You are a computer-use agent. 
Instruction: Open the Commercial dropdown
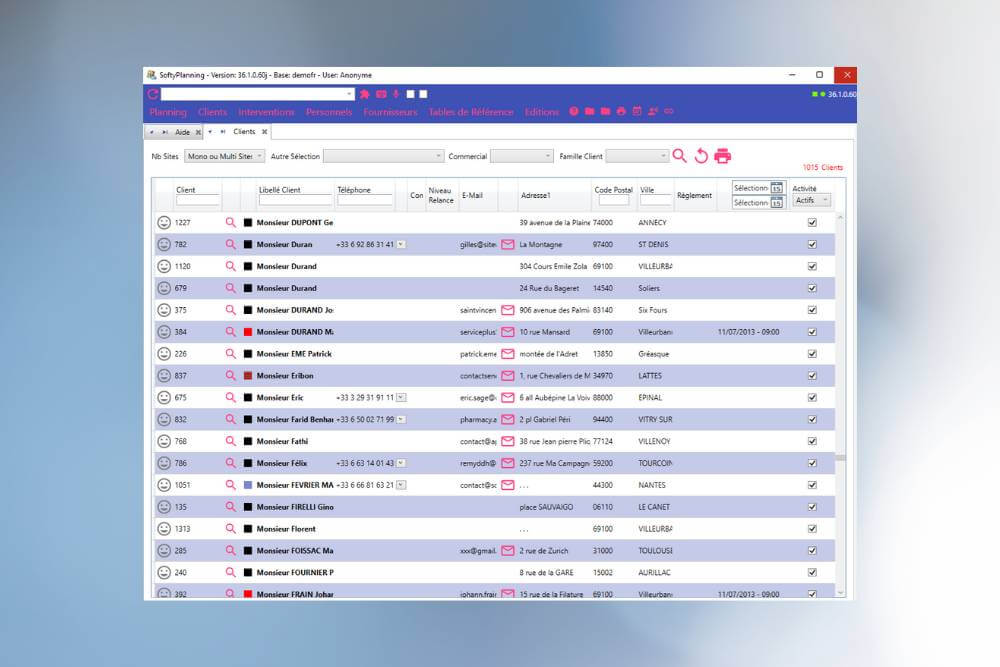521,156
